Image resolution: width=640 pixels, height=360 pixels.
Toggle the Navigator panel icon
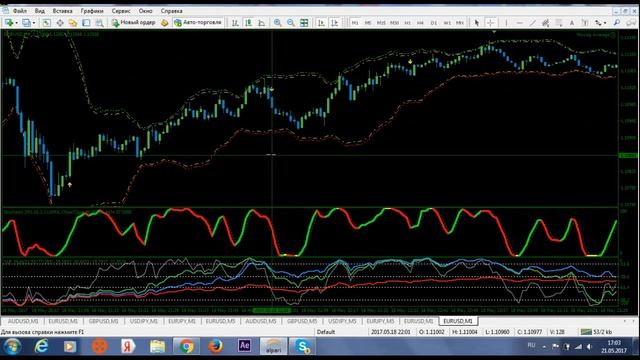click(x=73, y=23)
